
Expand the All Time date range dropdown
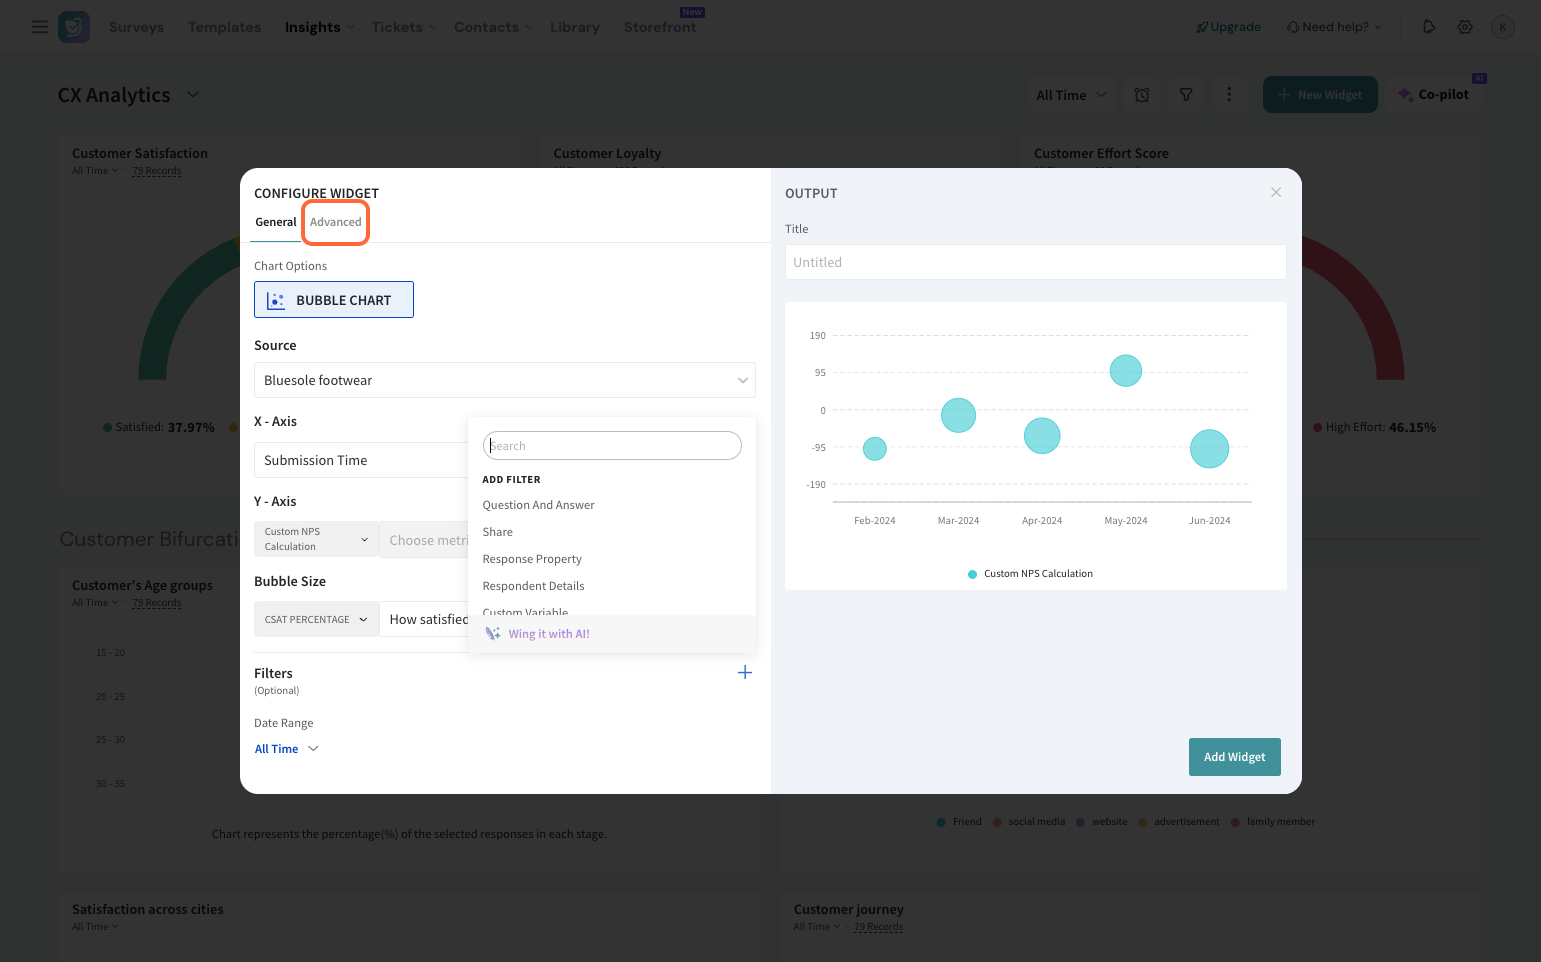tap(286, 749)
